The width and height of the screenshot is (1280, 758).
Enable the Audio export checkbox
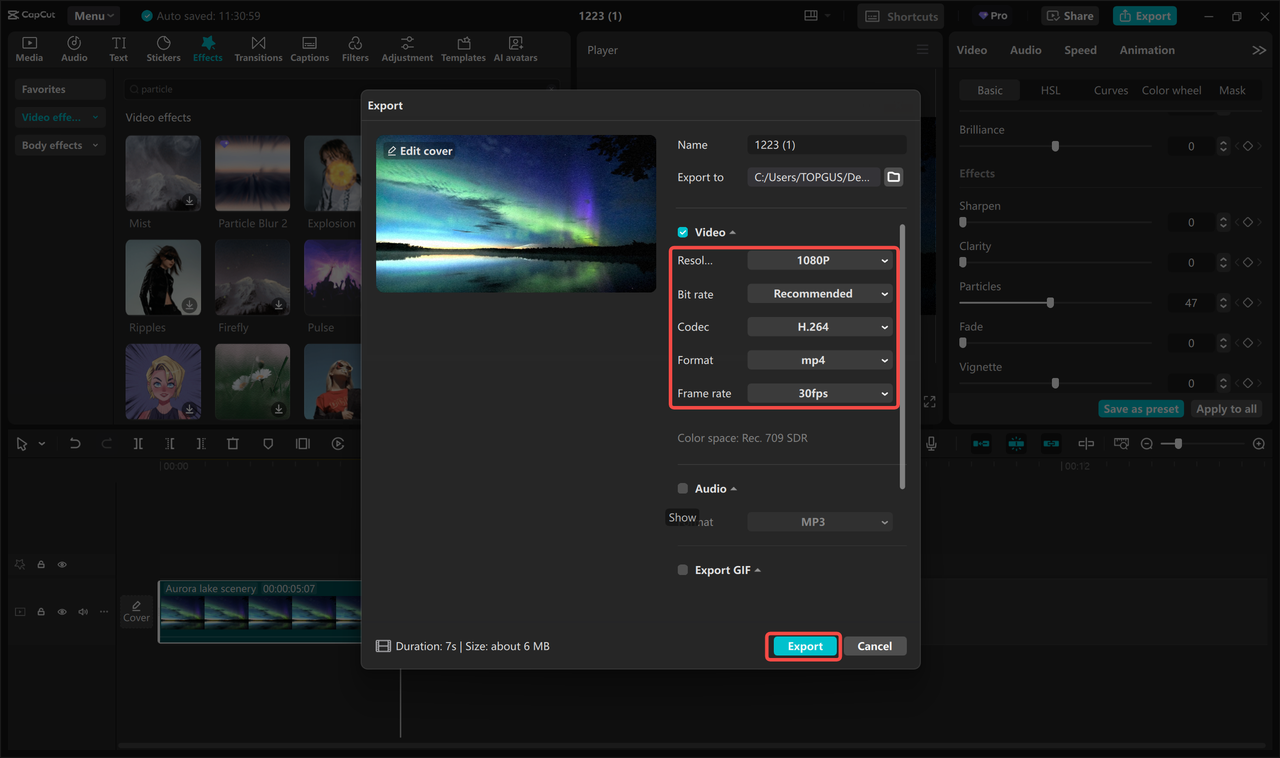[x=682, y=488]
